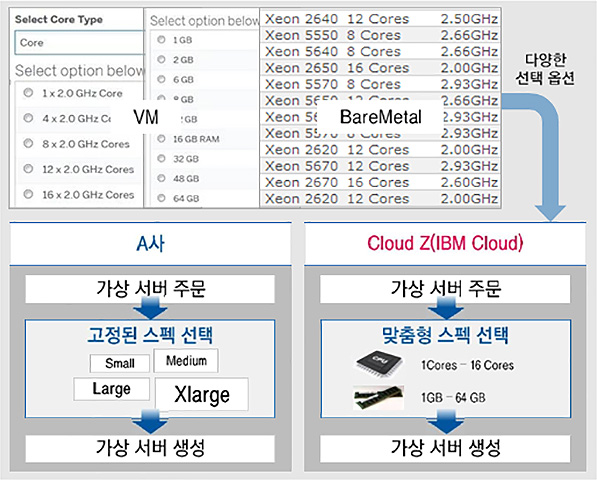The image size is (597, 480).
Task: Pick the 64 GB memory option
Action: [x=161, y=198]
